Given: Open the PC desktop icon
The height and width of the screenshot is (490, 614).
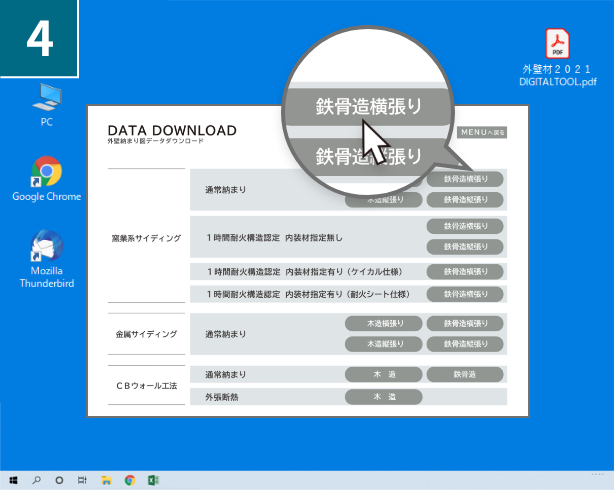Looking at the screenshot, I should pos(46,101).
